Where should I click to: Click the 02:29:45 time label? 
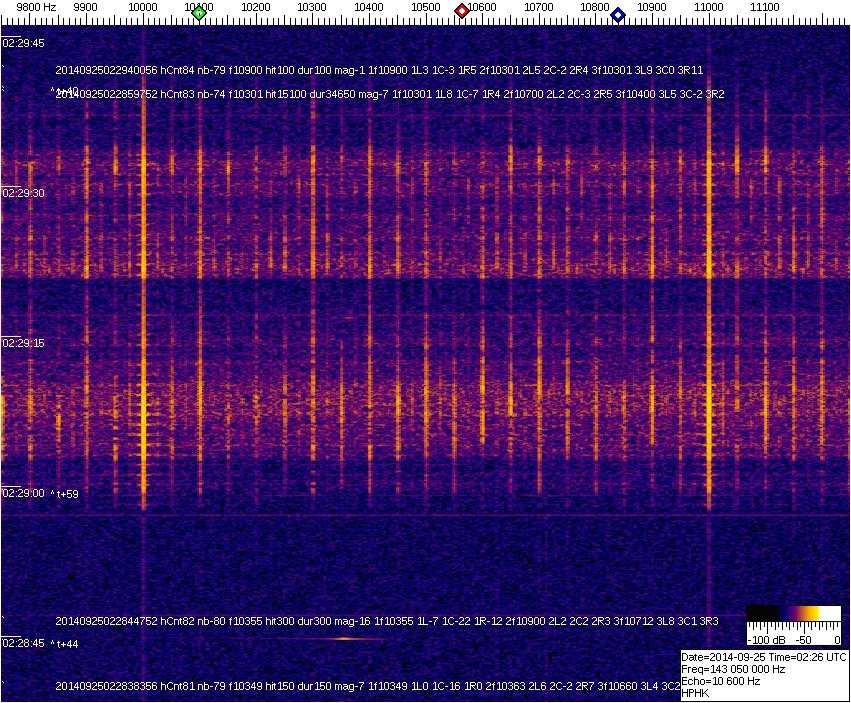(22, 43)
